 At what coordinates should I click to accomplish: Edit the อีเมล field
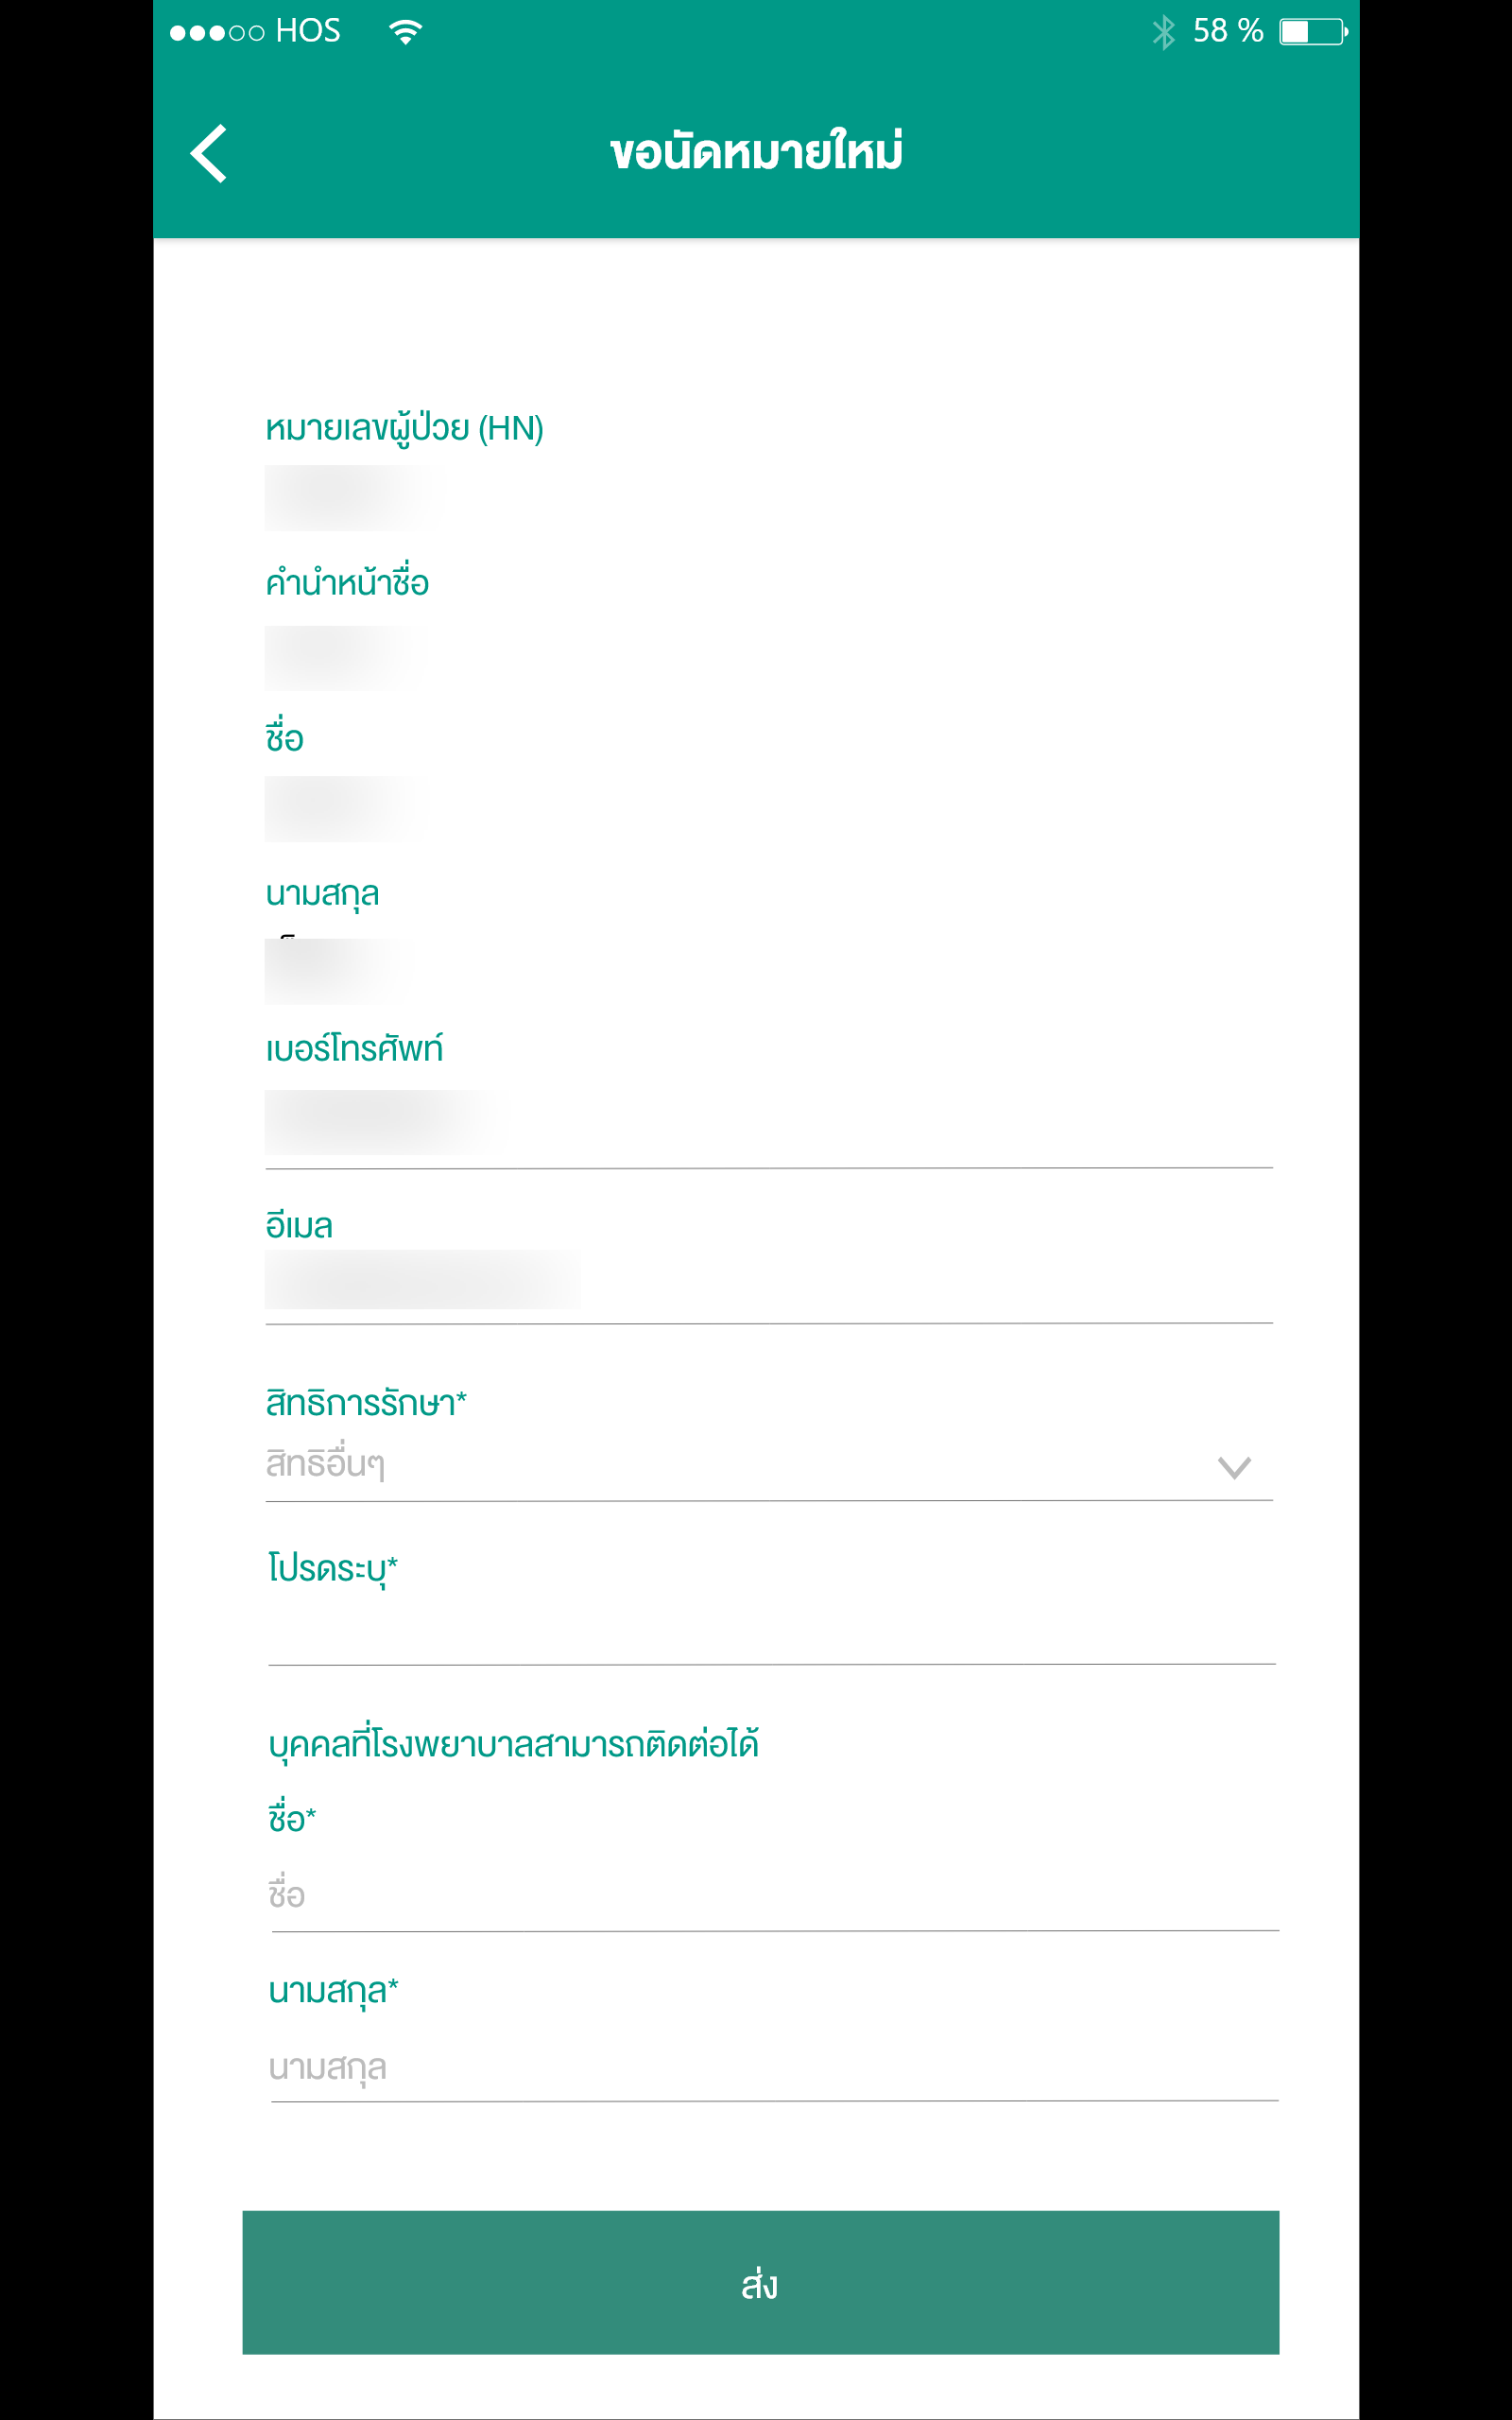[x=768, y=1282]
